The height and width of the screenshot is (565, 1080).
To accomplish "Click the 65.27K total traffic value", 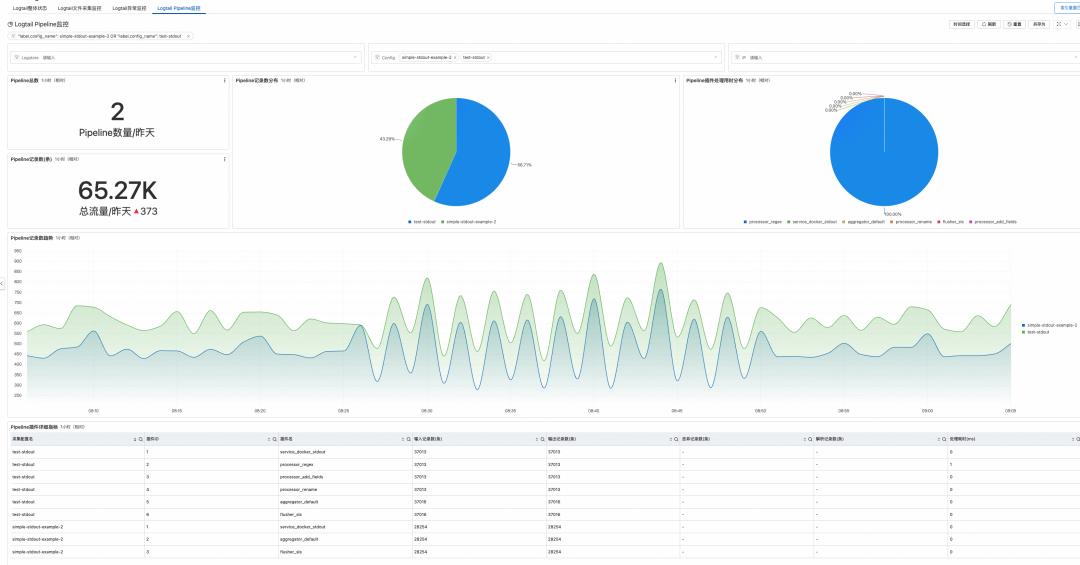I will point(118,190).
